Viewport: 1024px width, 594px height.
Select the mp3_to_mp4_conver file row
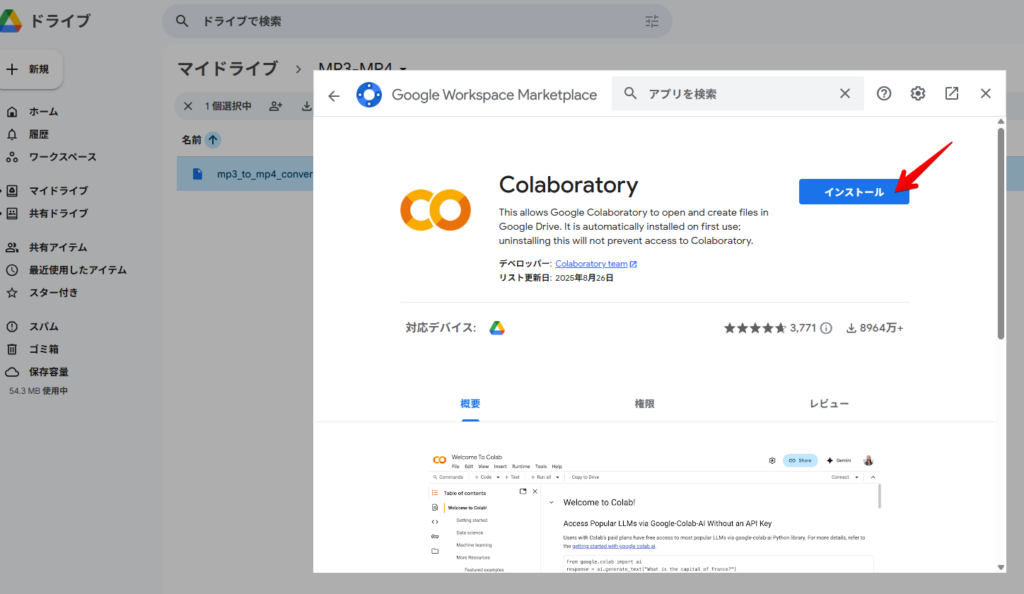[245, 174]
